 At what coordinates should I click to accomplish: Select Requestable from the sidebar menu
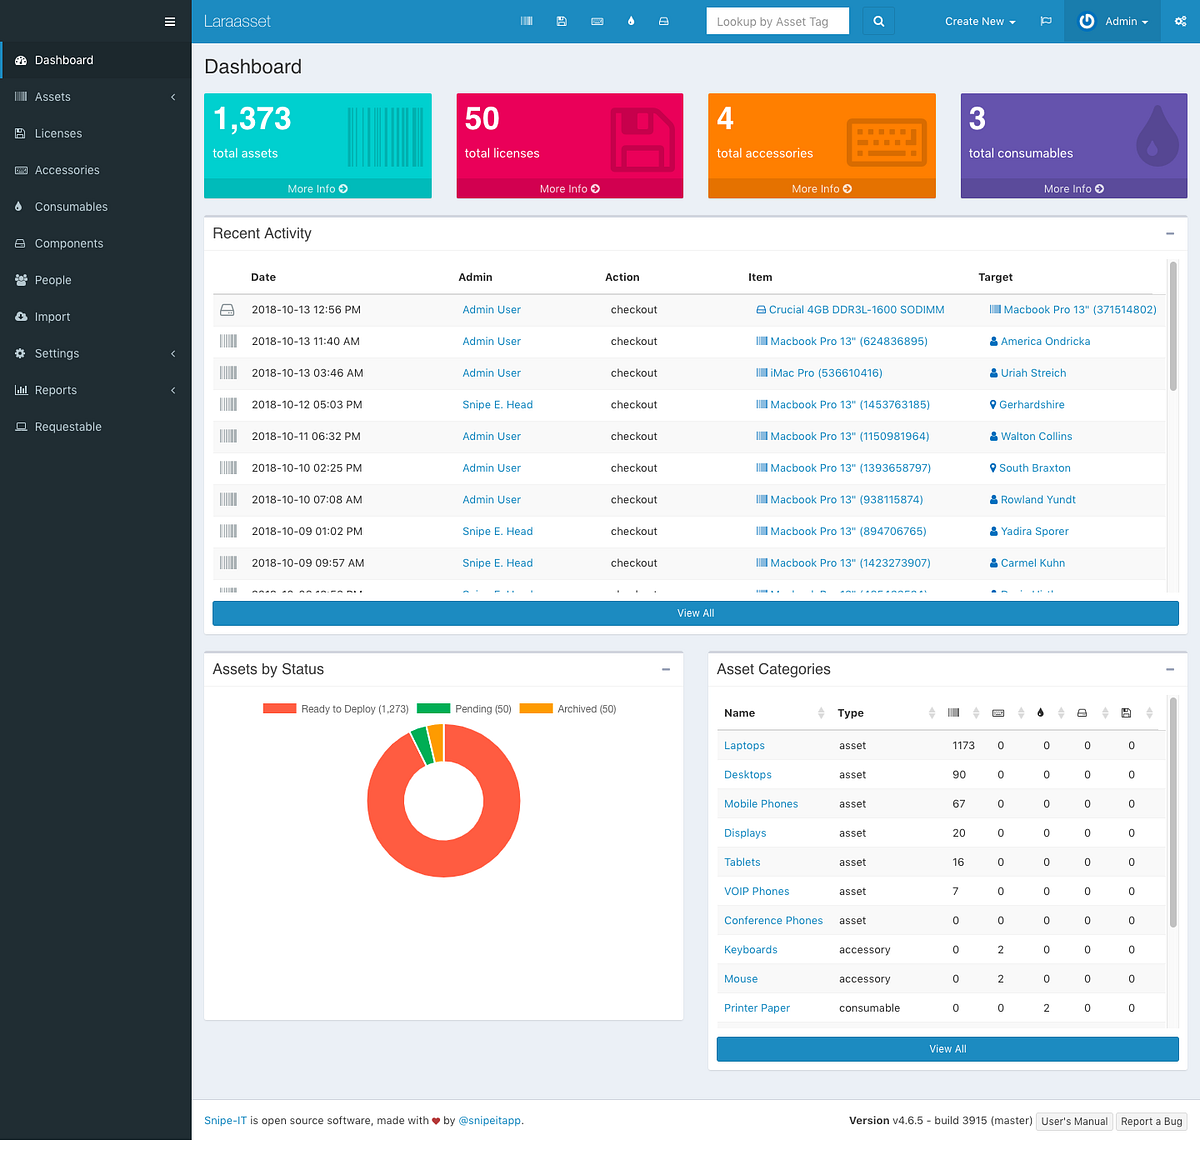[69, 426]
